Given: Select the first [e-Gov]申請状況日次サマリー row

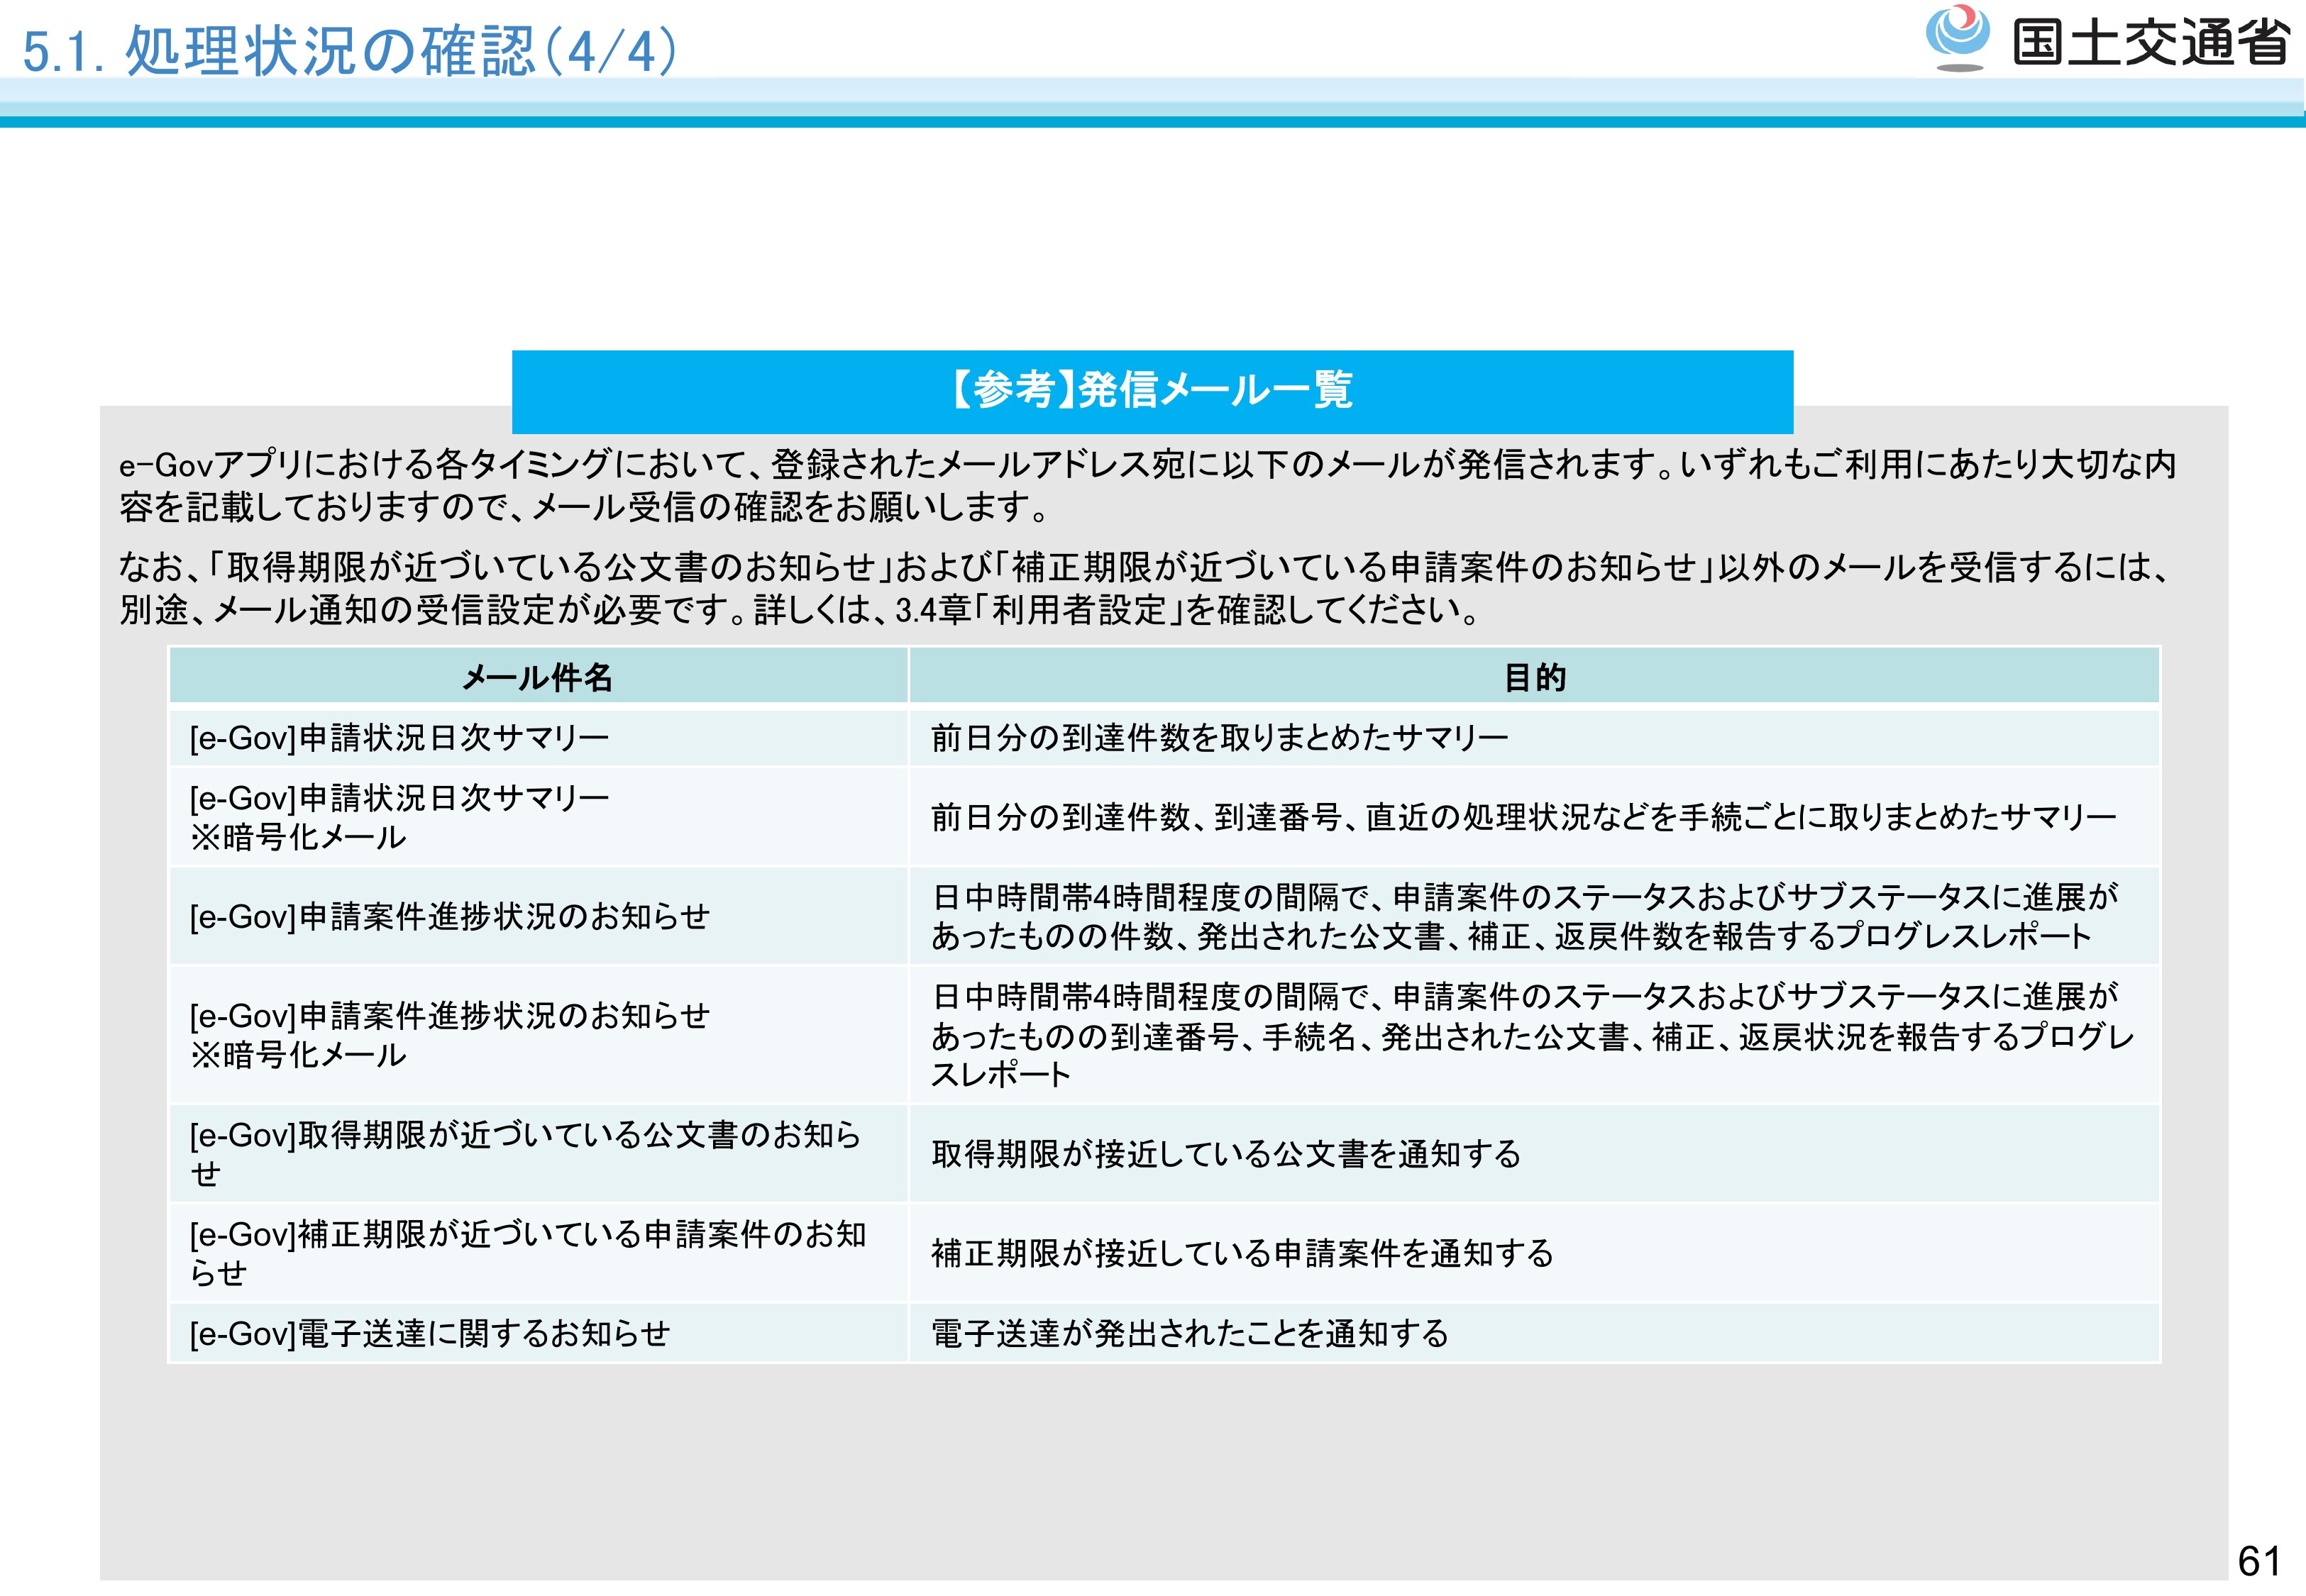Looking at the screenshot, I should 400,738.
